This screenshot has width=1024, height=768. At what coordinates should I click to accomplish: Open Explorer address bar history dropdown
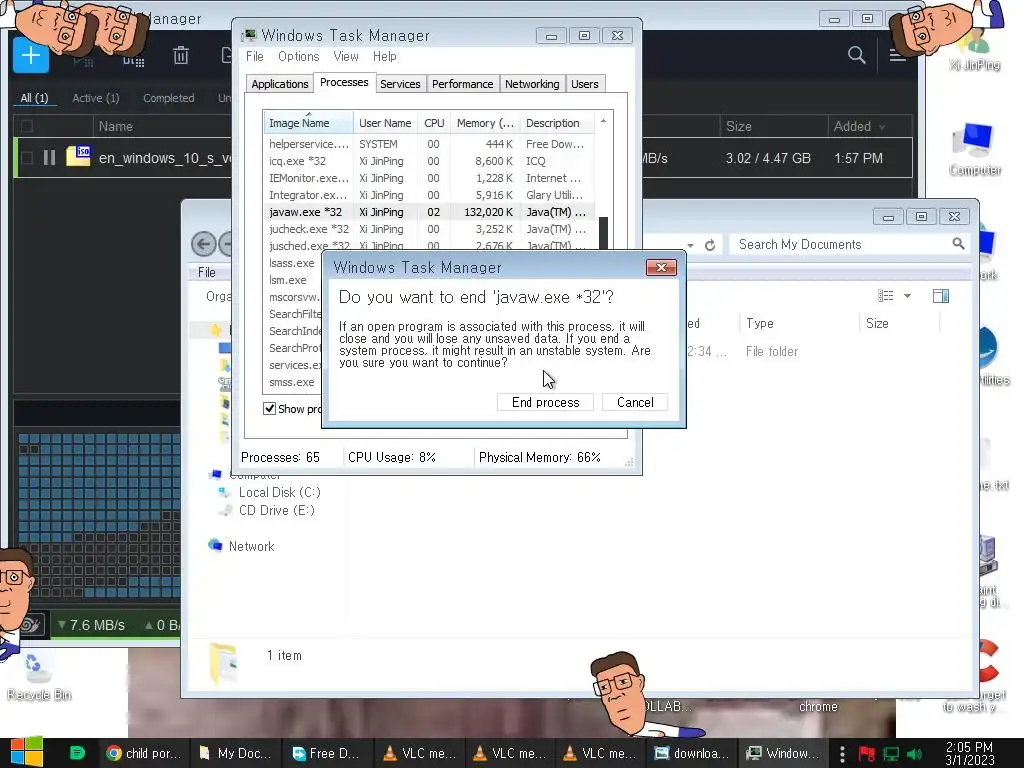690,246
